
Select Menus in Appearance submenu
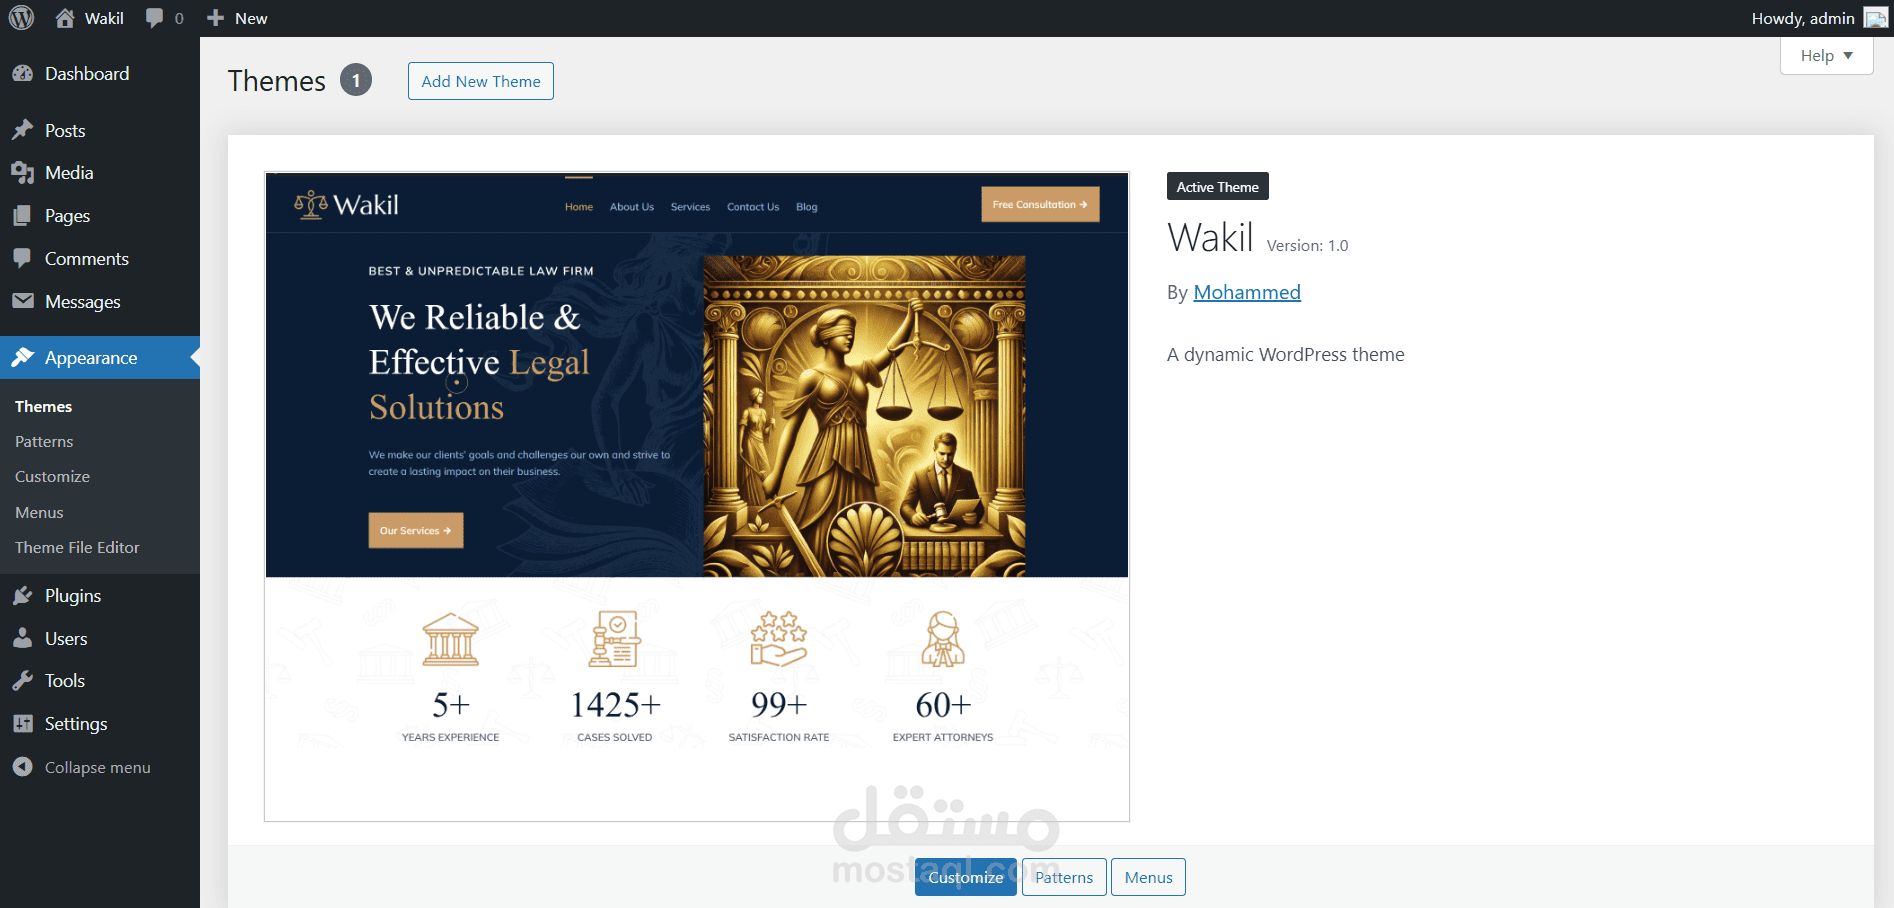click(x=39, y=512)
